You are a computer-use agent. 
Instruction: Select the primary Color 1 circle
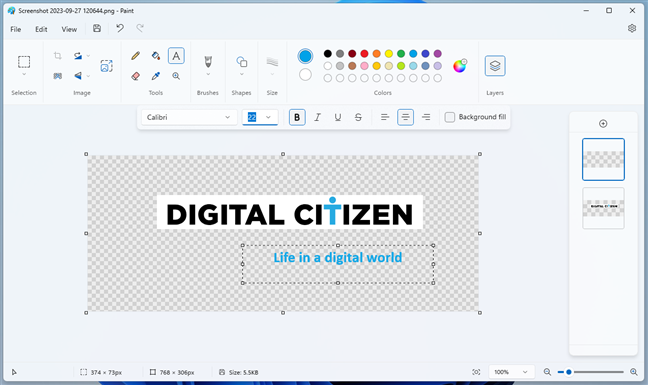(305, 56)
